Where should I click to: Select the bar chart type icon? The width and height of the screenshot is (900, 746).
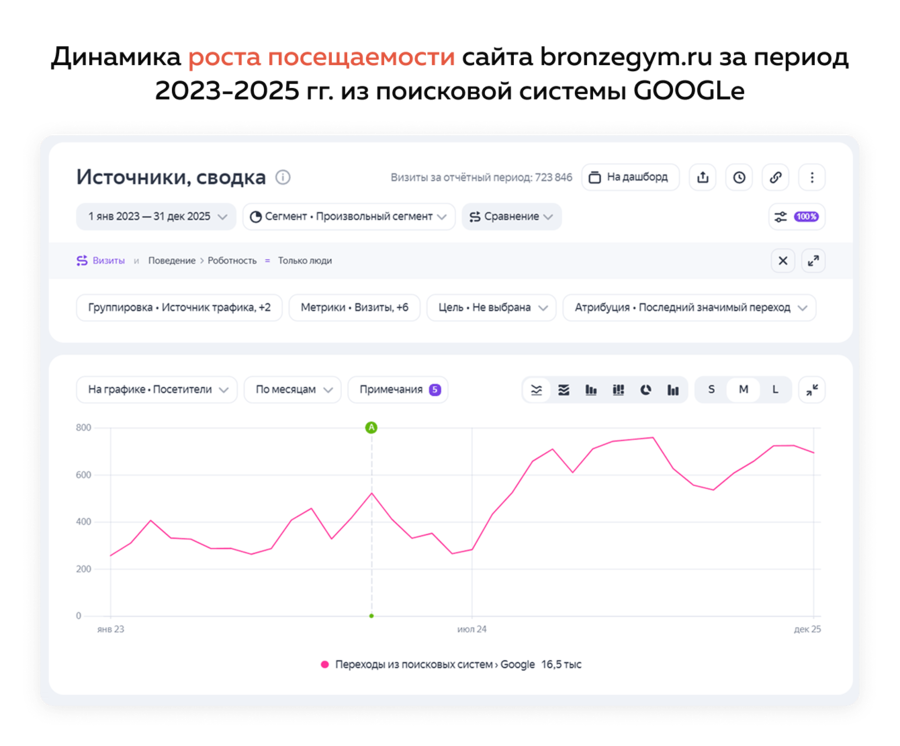(x=591, y=390)
